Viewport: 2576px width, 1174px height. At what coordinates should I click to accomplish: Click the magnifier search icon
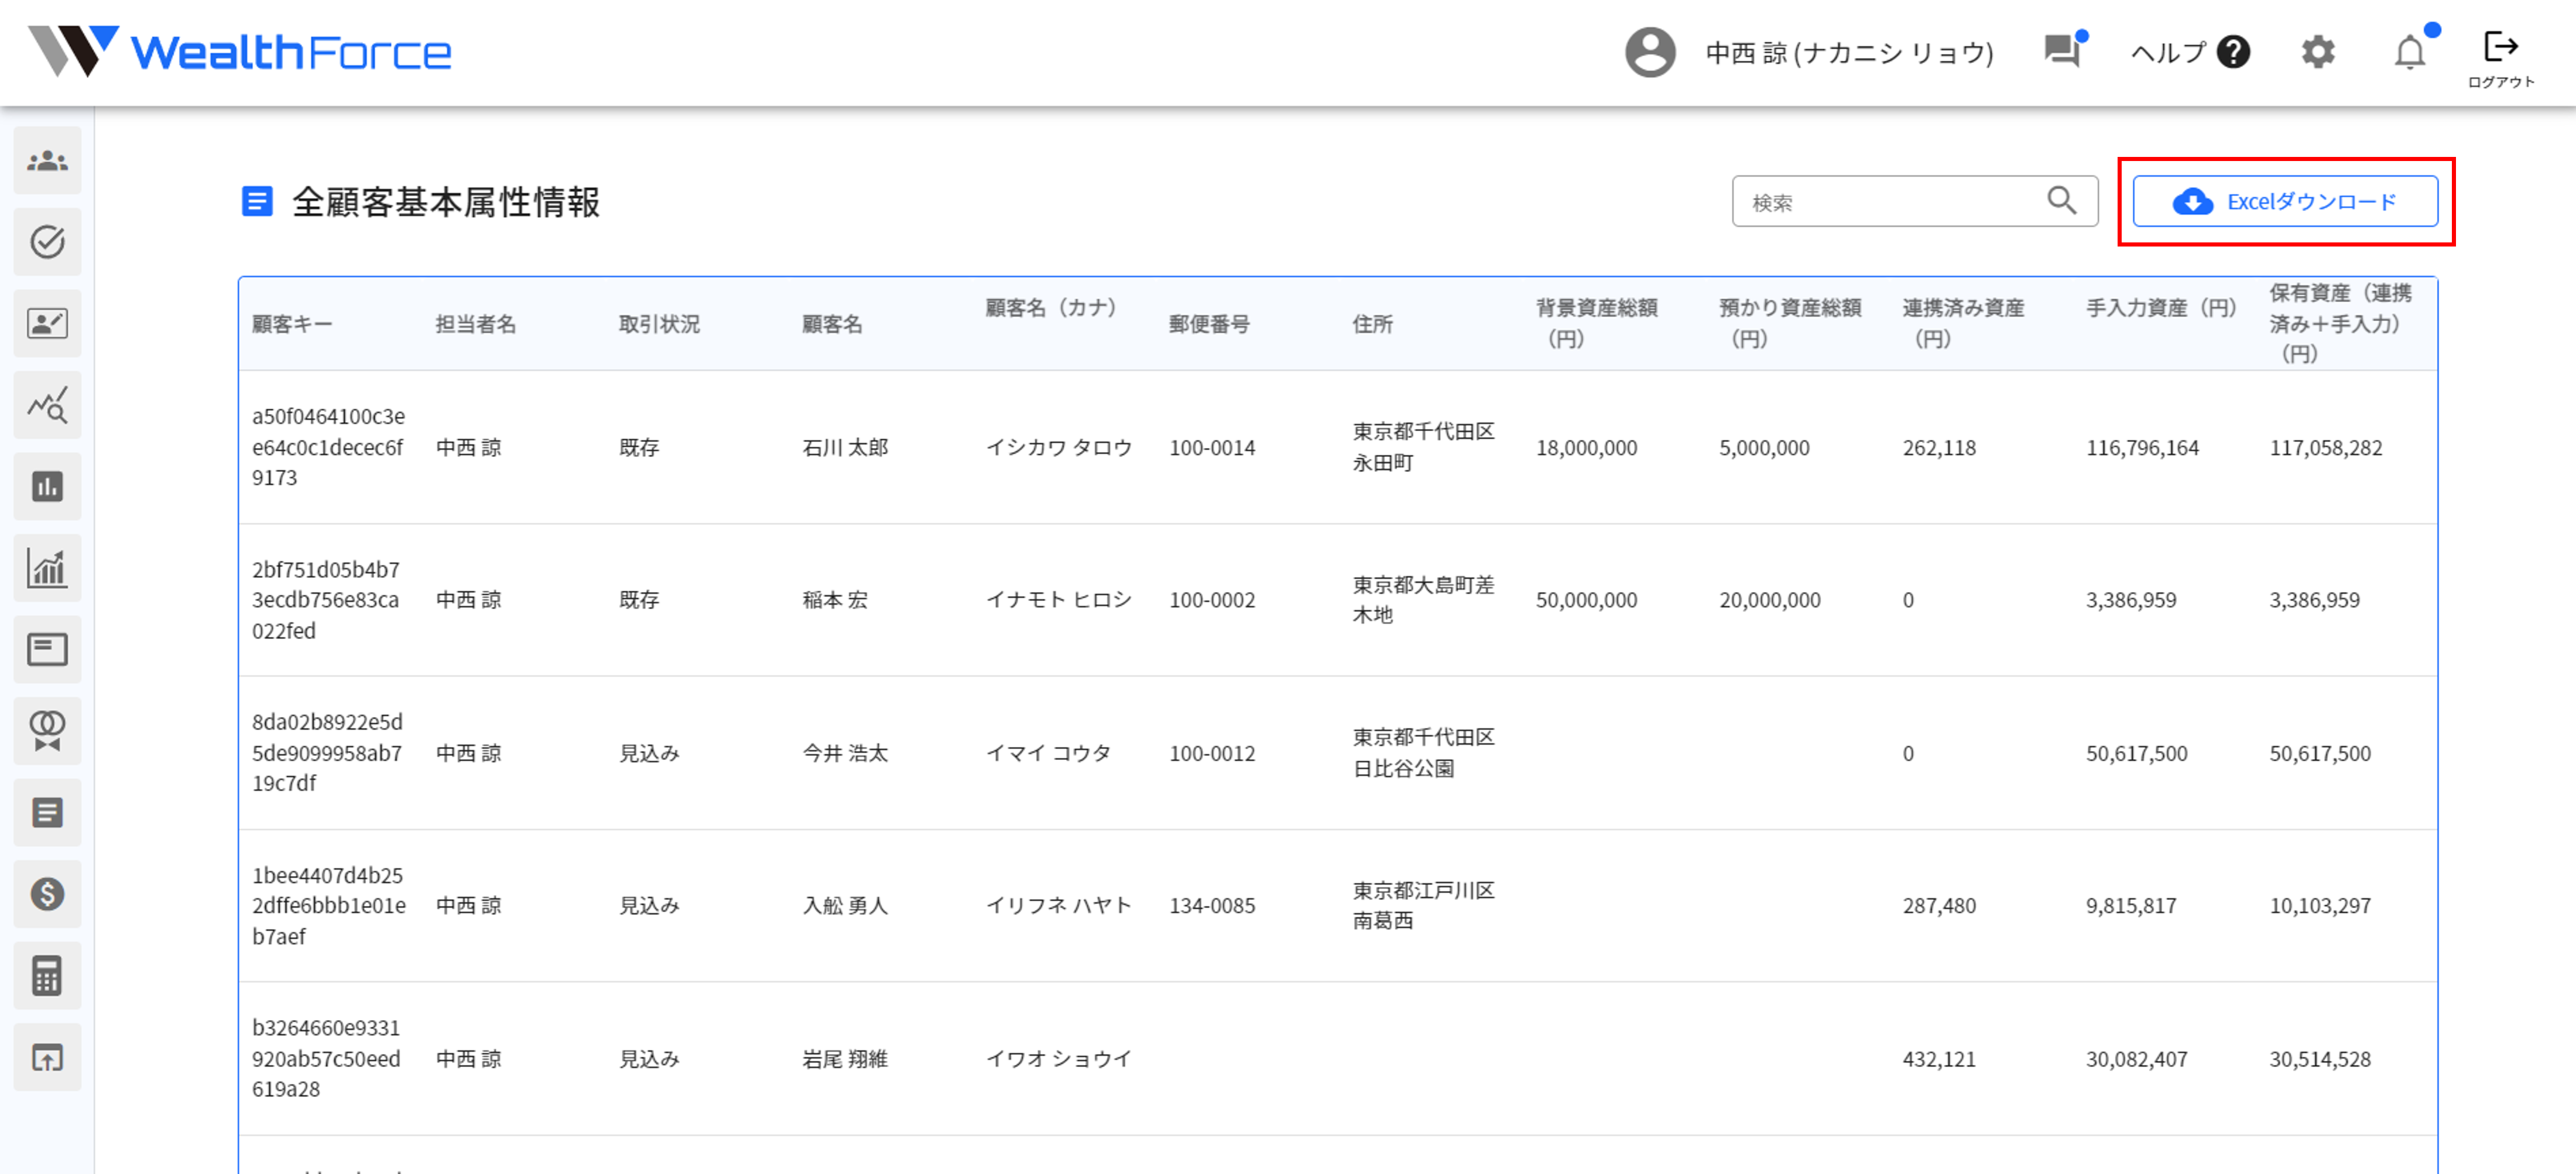2061,201
